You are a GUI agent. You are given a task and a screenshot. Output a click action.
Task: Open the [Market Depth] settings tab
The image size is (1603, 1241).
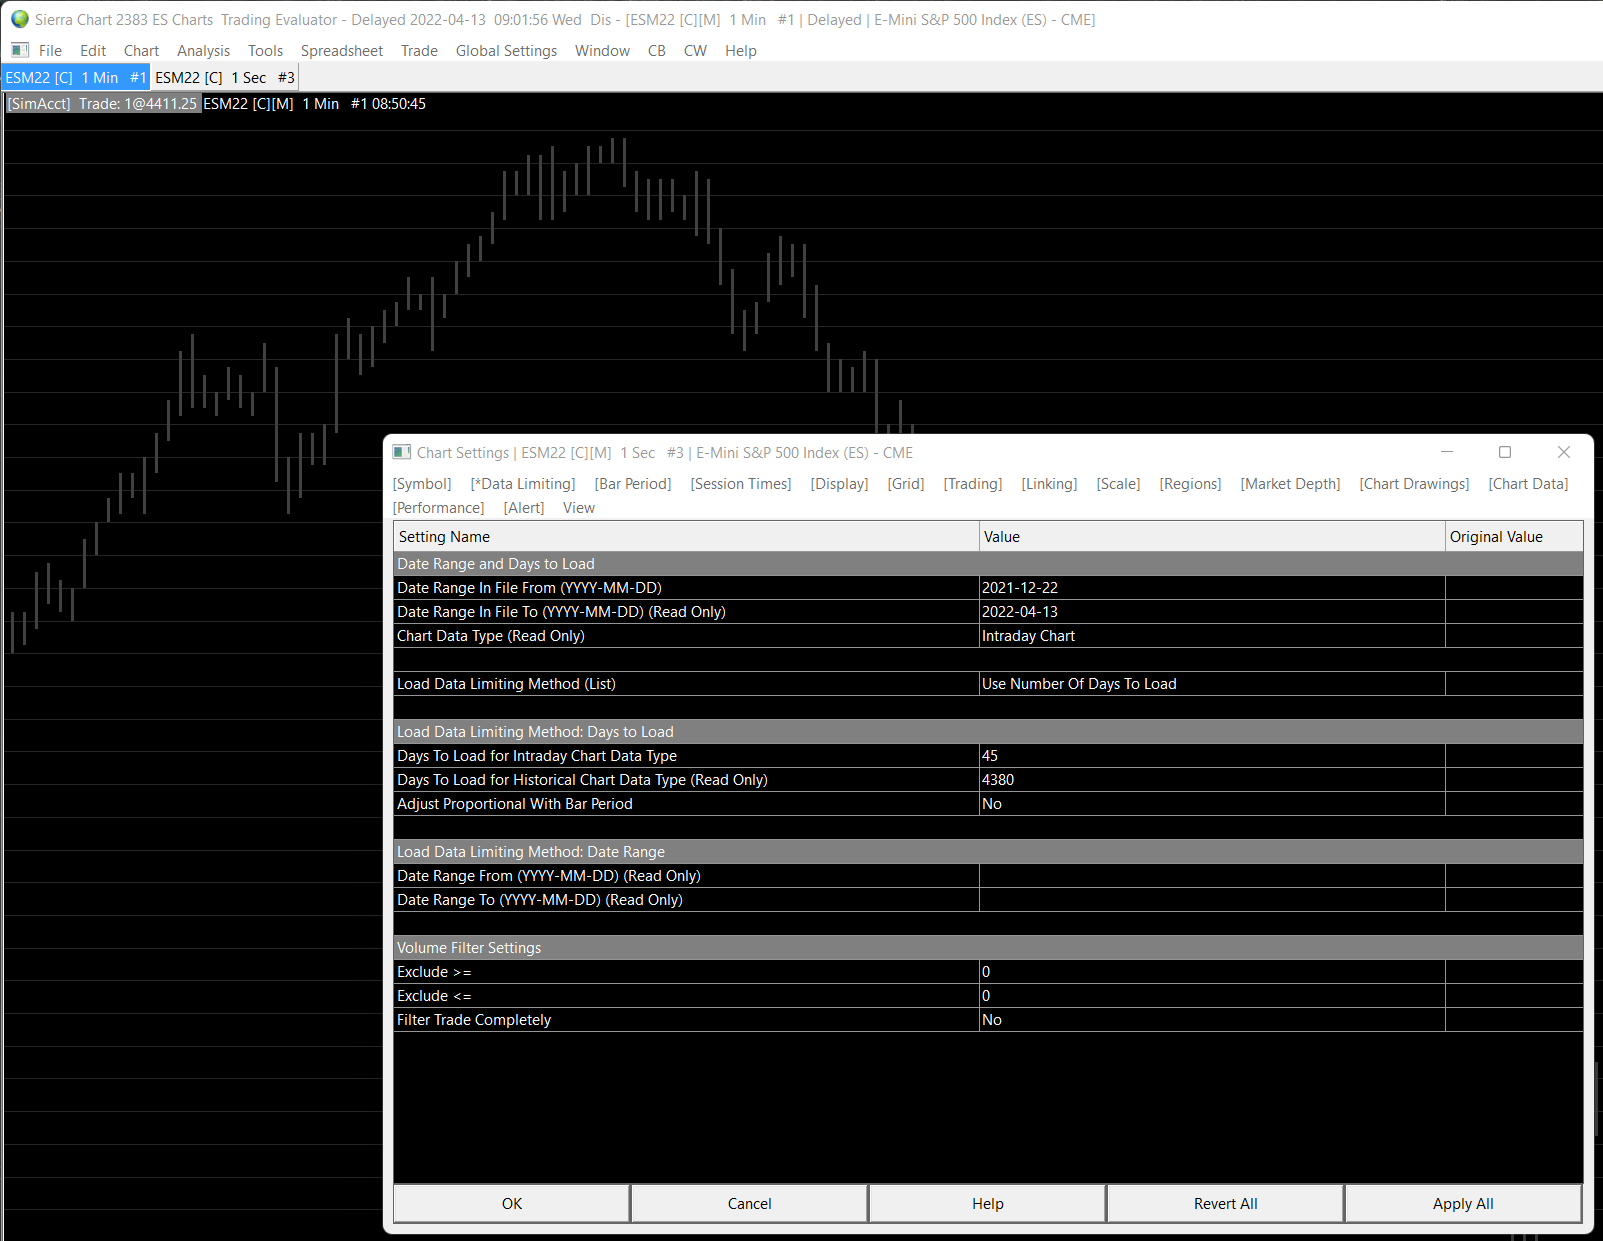(x=1290, y=484)
